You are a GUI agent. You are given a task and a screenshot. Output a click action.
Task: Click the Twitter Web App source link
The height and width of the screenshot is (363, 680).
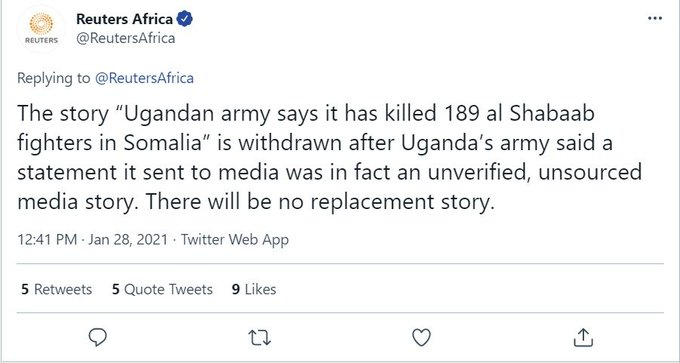click(235, 239)
